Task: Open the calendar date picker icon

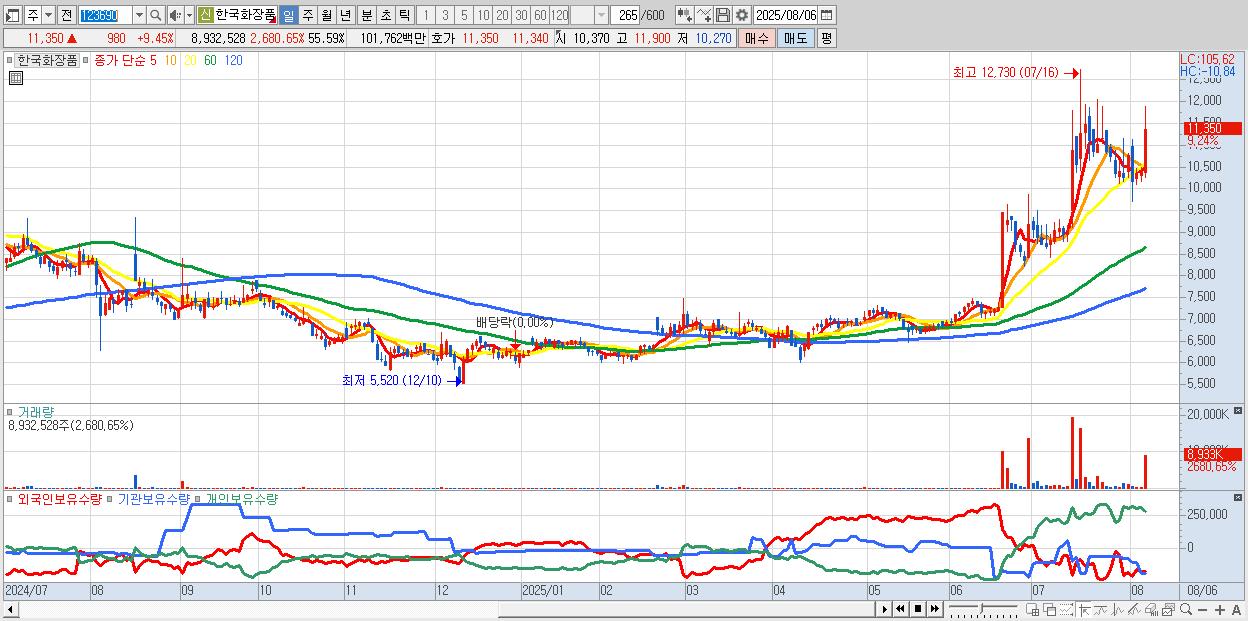Action: coord(827,15)
